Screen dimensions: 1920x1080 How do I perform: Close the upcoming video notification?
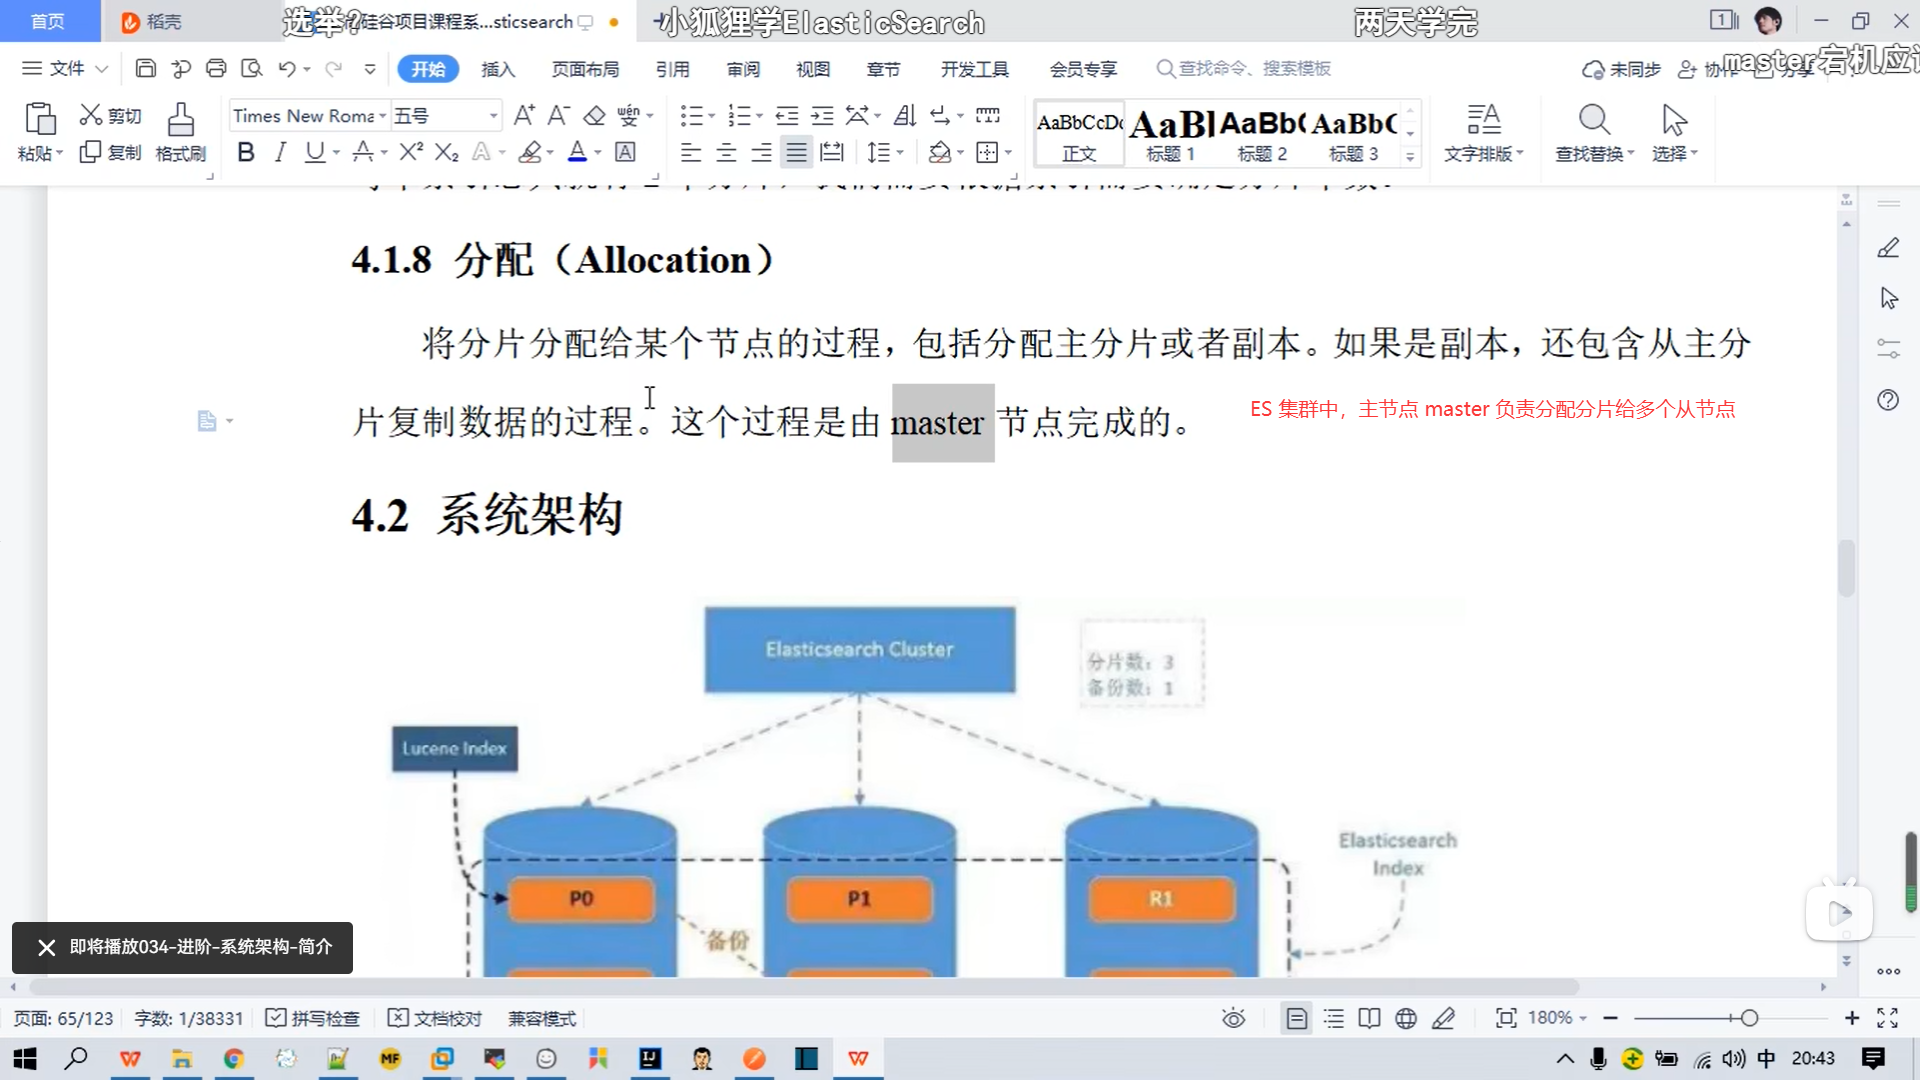[46, 947]
